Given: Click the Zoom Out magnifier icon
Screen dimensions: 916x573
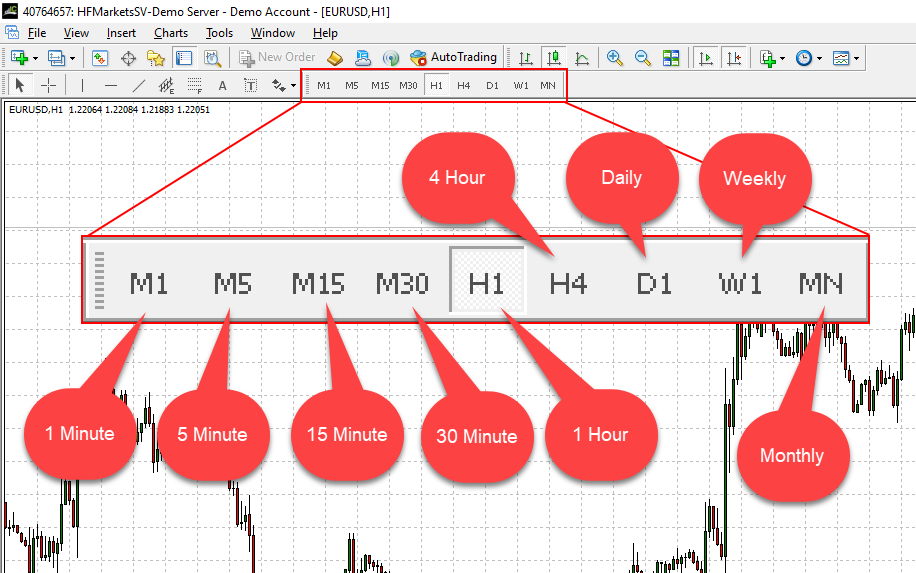Looking at the screenshot, I should 643,58.
